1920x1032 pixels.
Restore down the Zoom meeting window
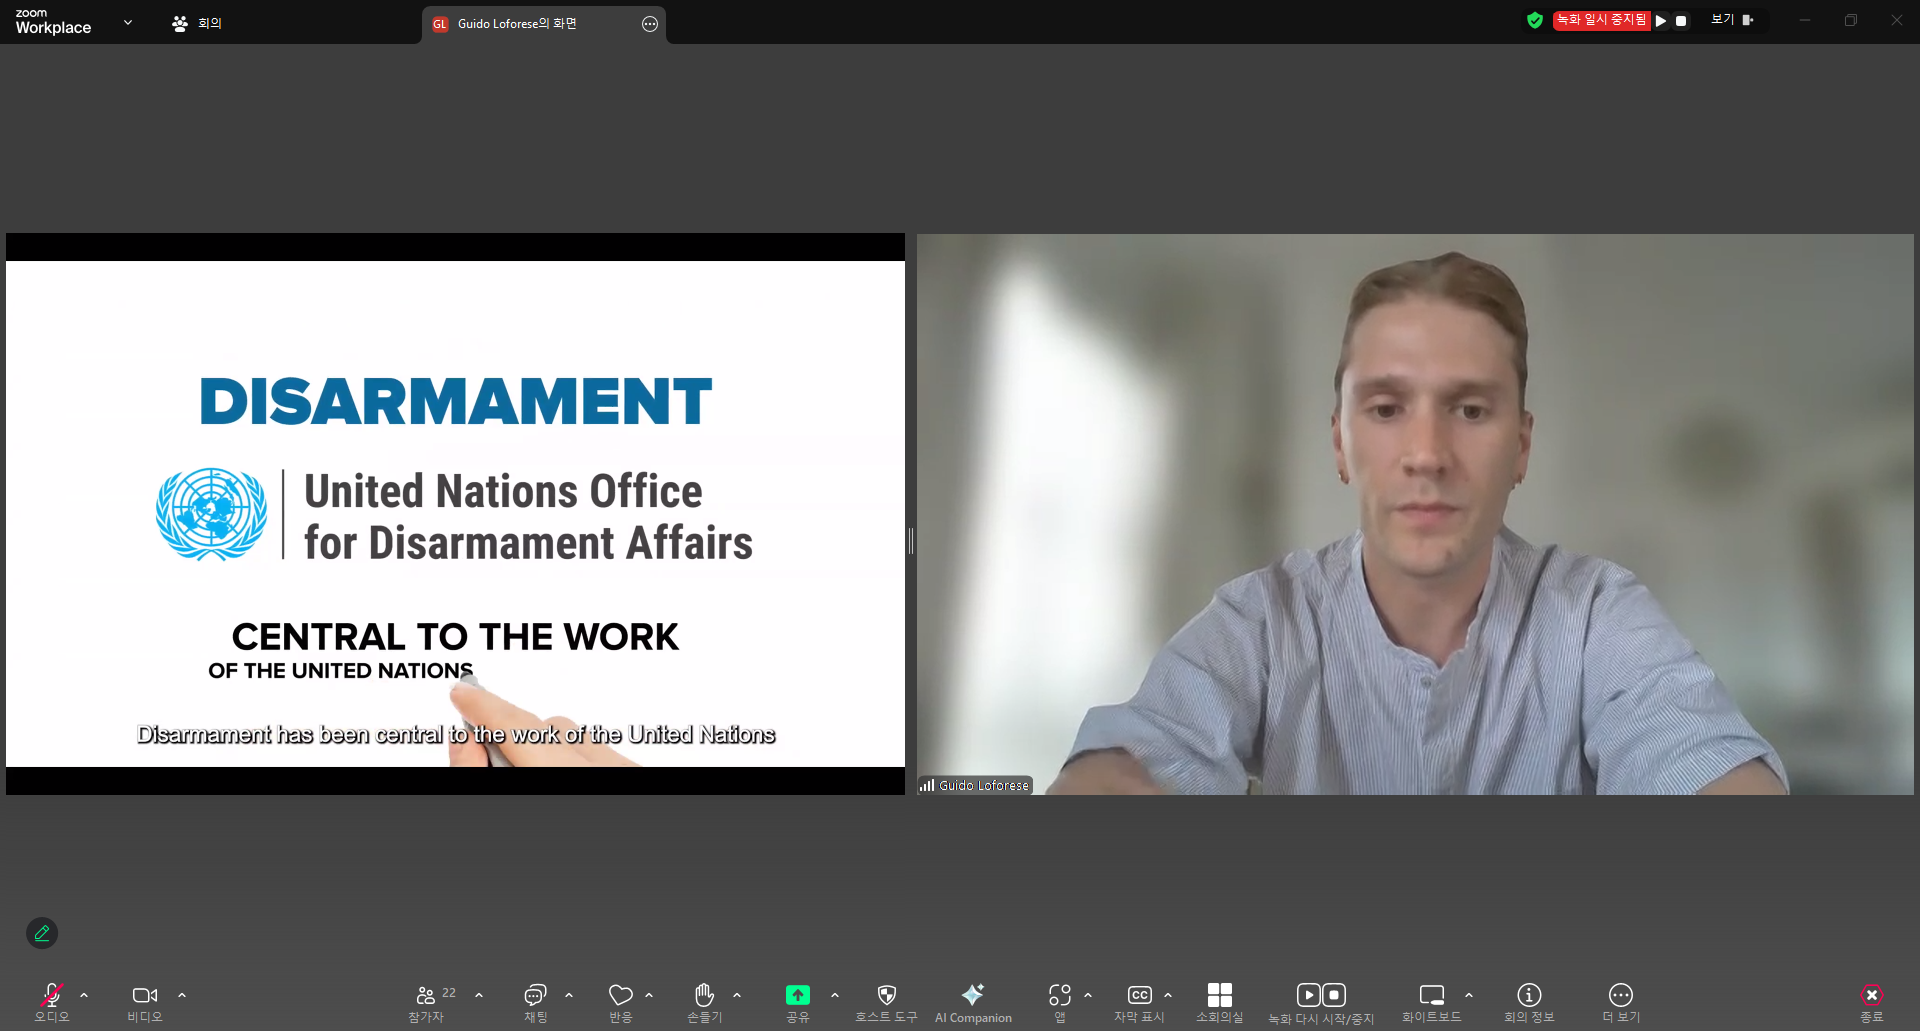pyautogui.click(x=1851, y=20)
